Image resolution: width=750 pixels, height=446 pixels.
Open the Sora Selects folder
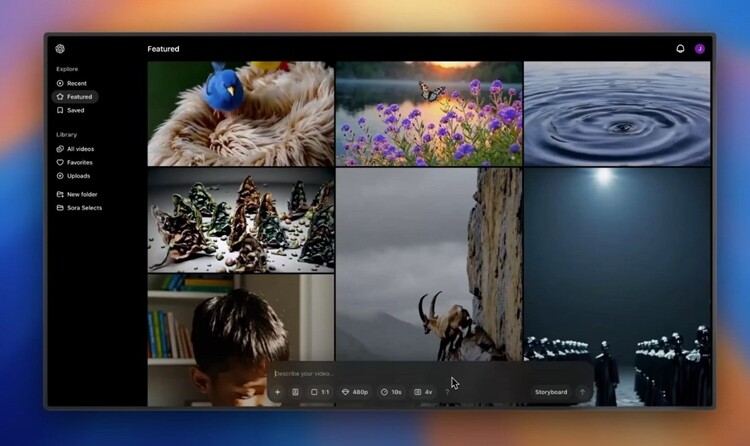click(x=84, y=208)
